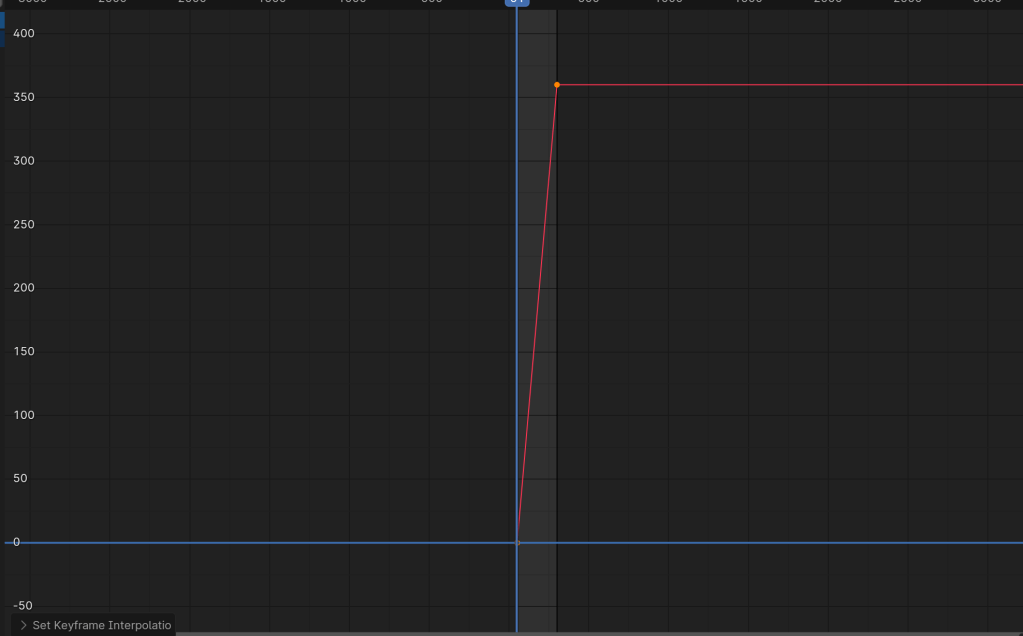Viewport: 1023px width, 636px height.
Task: Click the 400 value label on axis
Action: click(24, 34)
